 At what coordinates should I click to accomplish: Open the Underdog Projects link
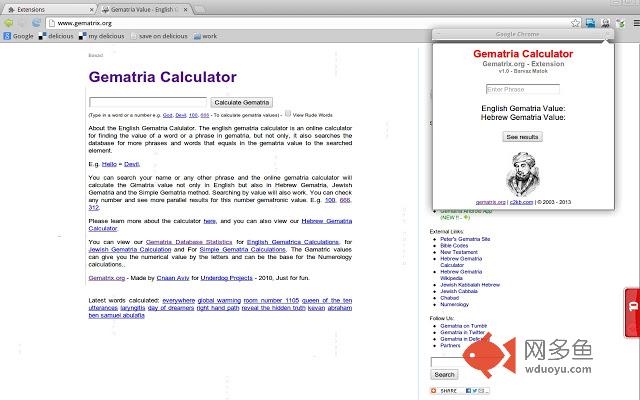pos(227,278)
